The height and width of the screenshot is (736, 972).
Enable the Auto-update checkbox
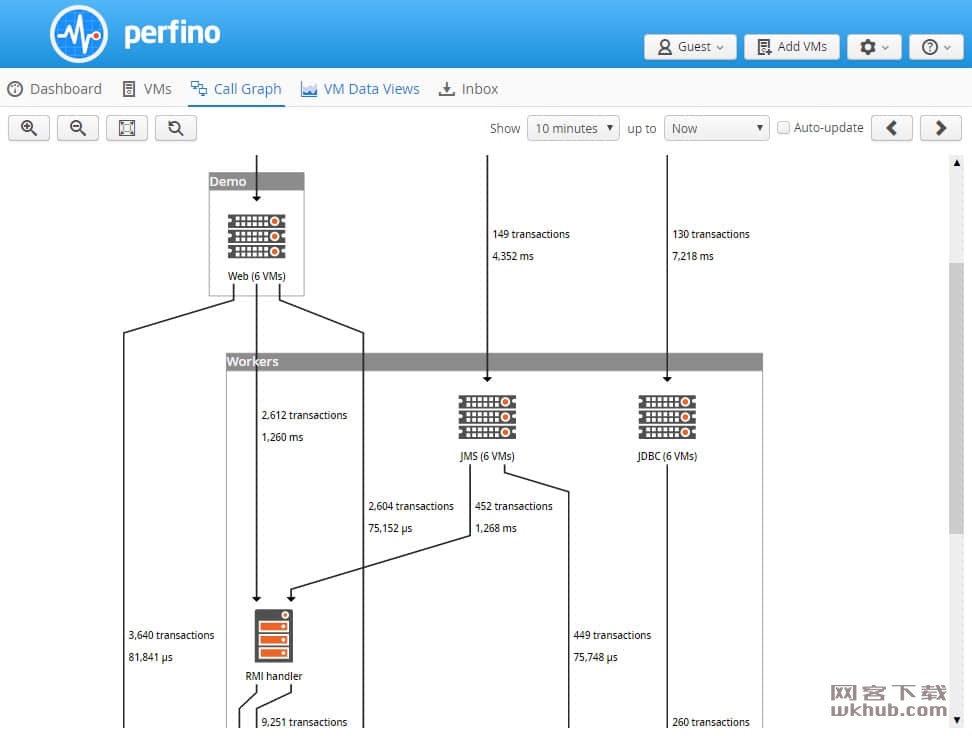pos(784,128)
